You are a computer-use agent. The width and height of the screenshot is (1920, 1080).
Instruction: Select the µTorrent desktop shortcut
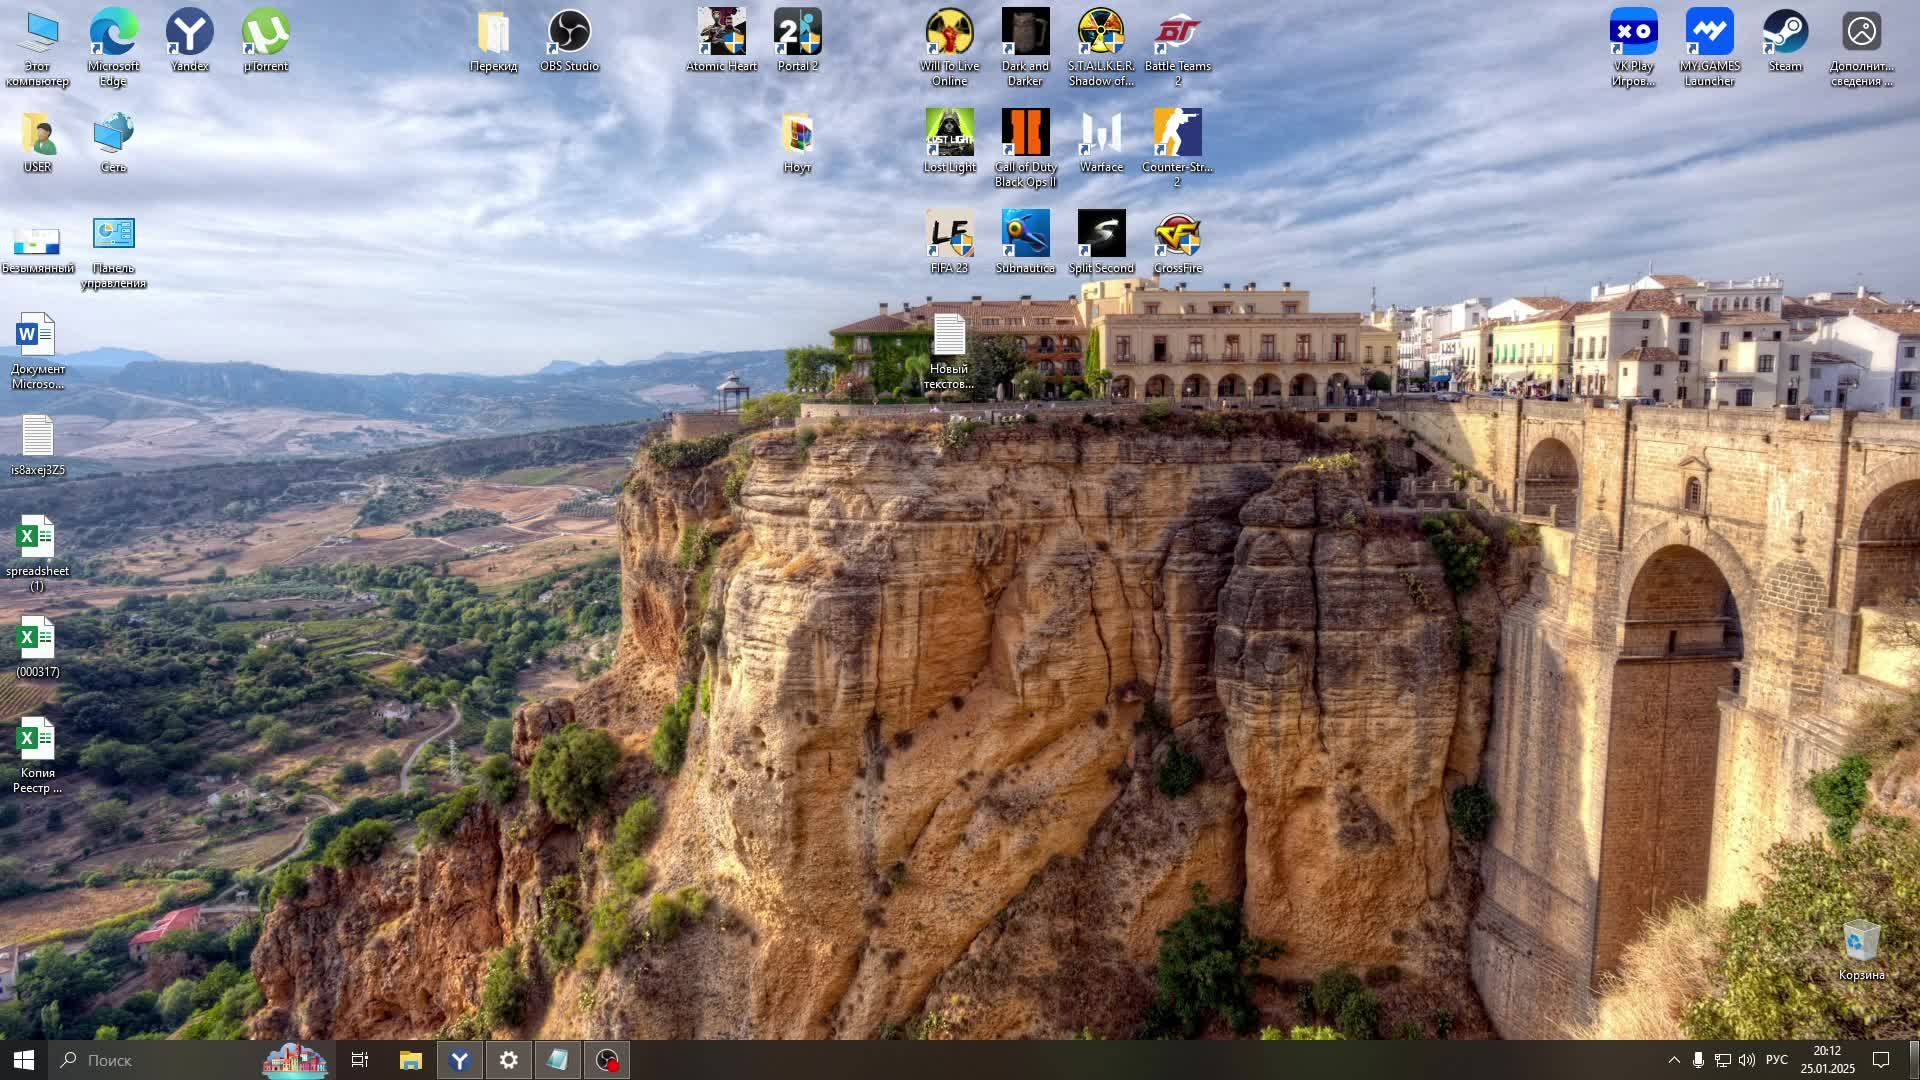[x=265, y=41]
